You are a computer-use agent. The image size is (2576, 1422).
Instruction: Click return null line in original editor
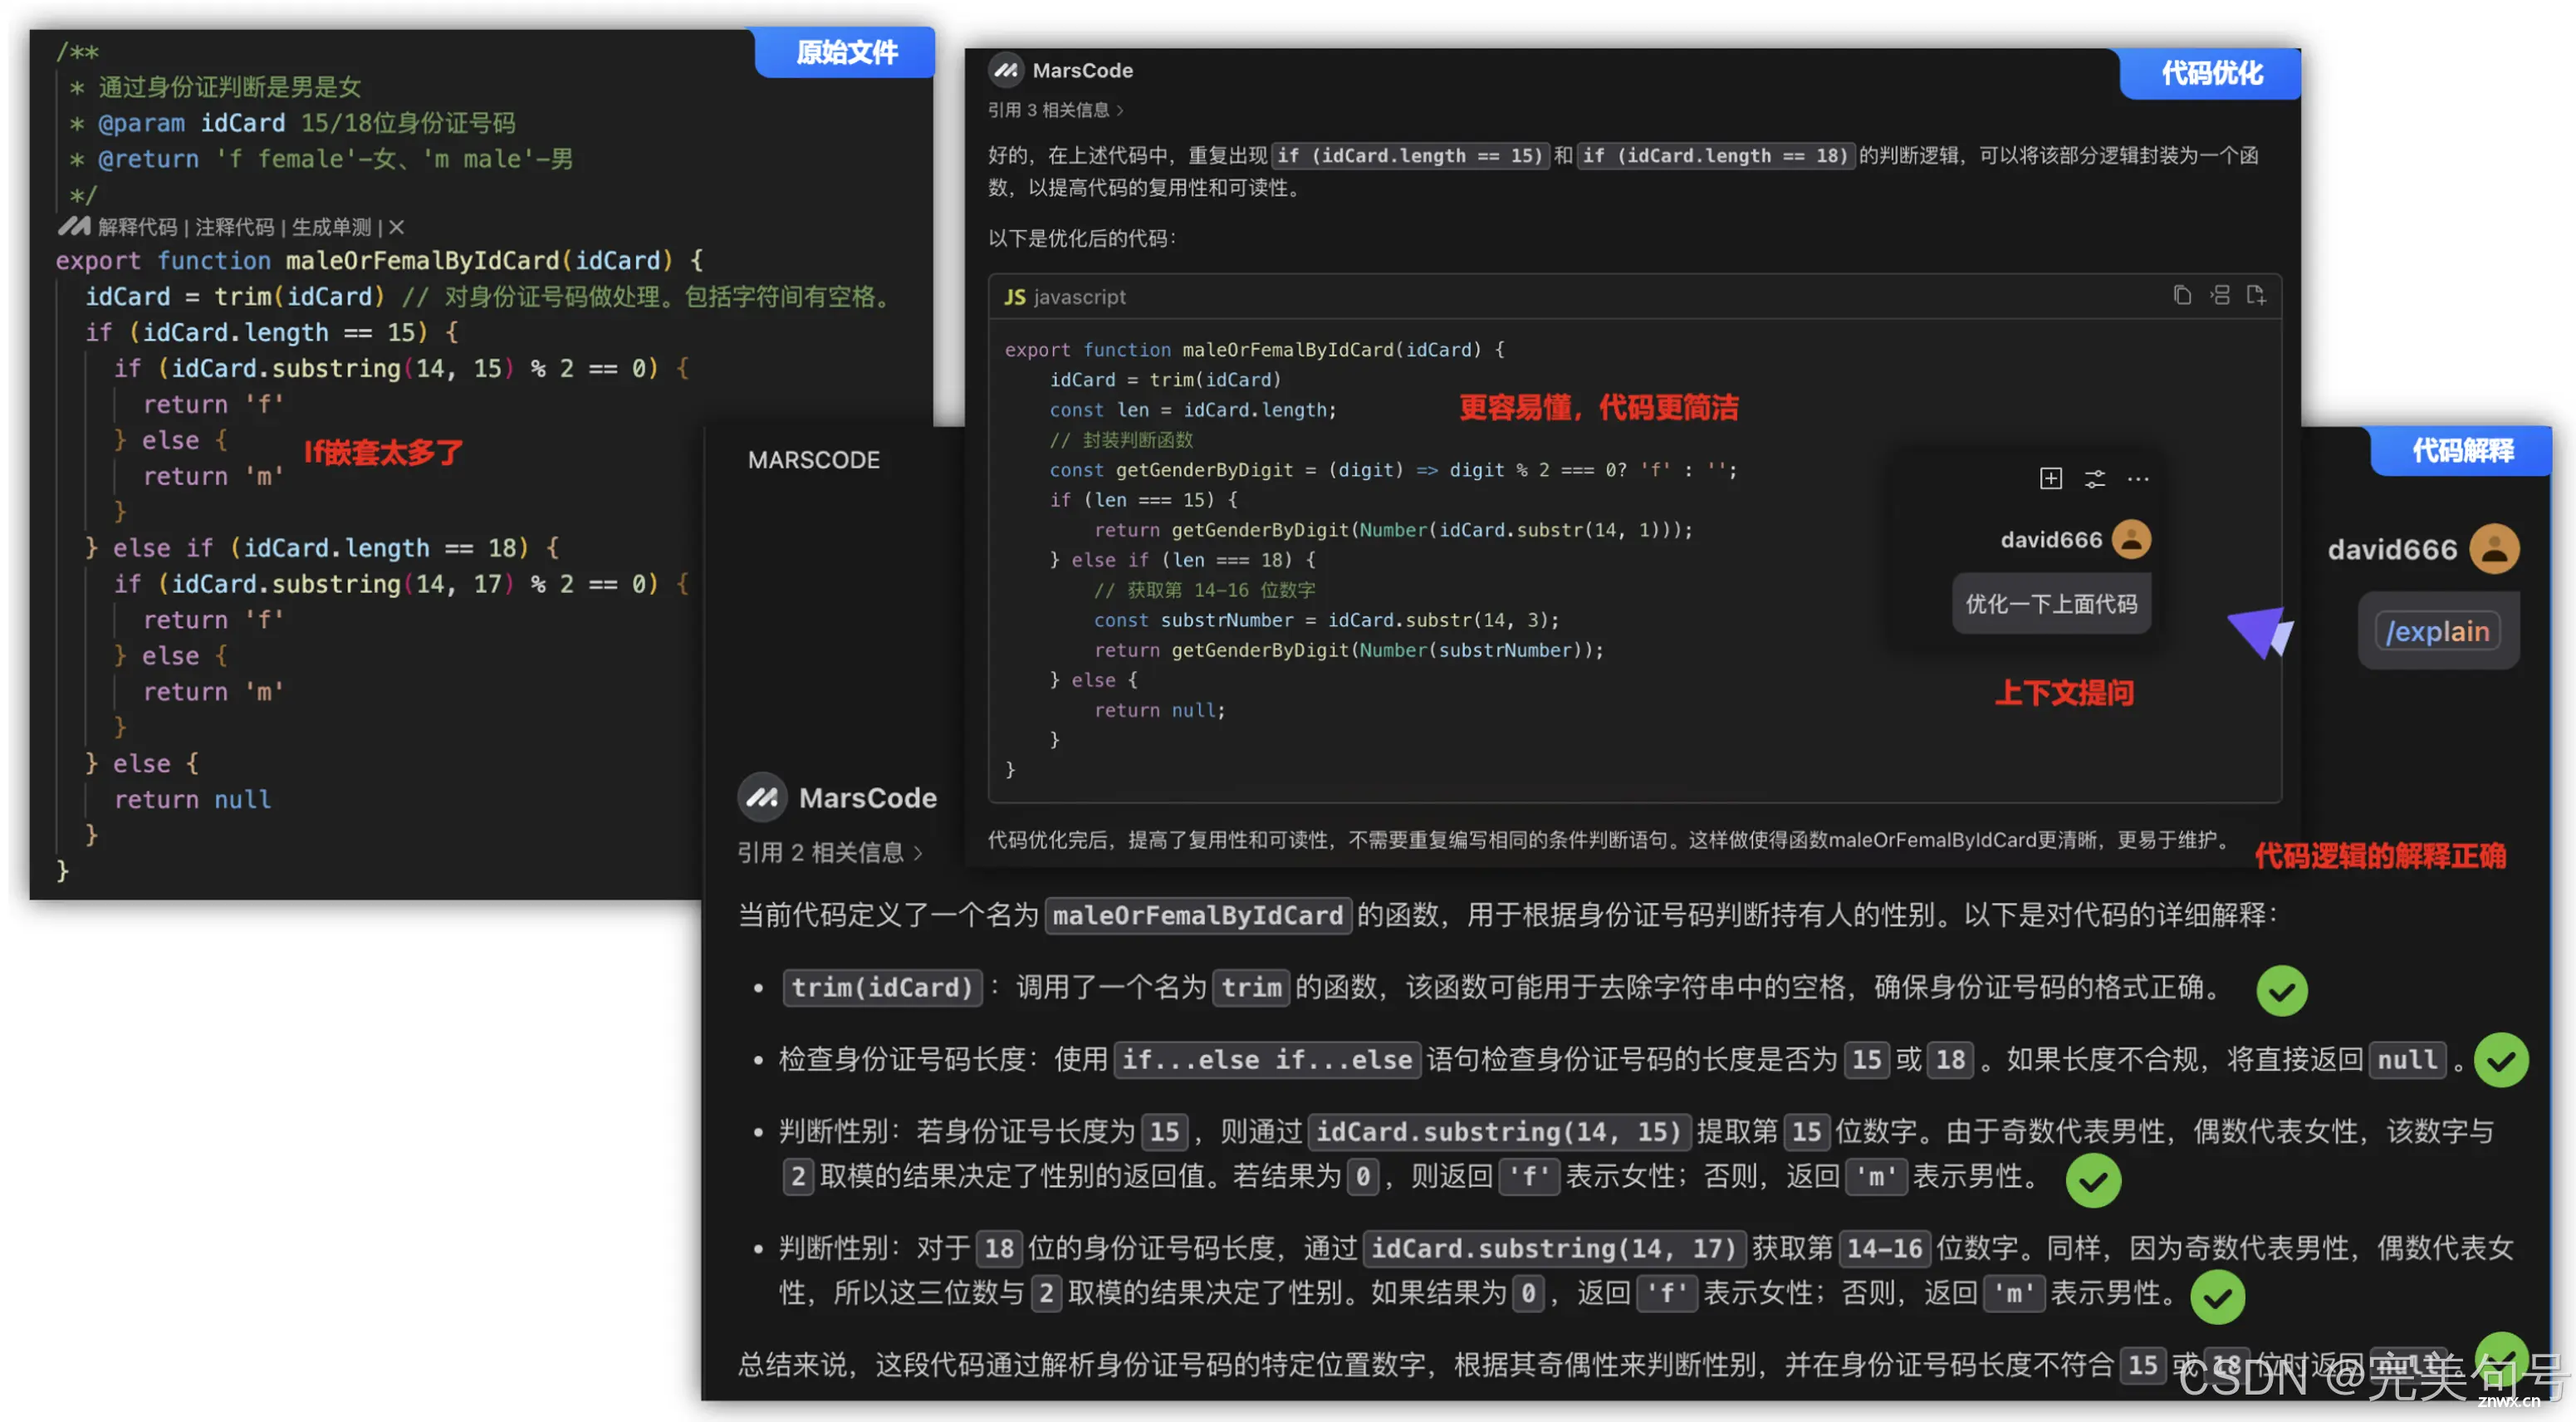coord(192,799)
